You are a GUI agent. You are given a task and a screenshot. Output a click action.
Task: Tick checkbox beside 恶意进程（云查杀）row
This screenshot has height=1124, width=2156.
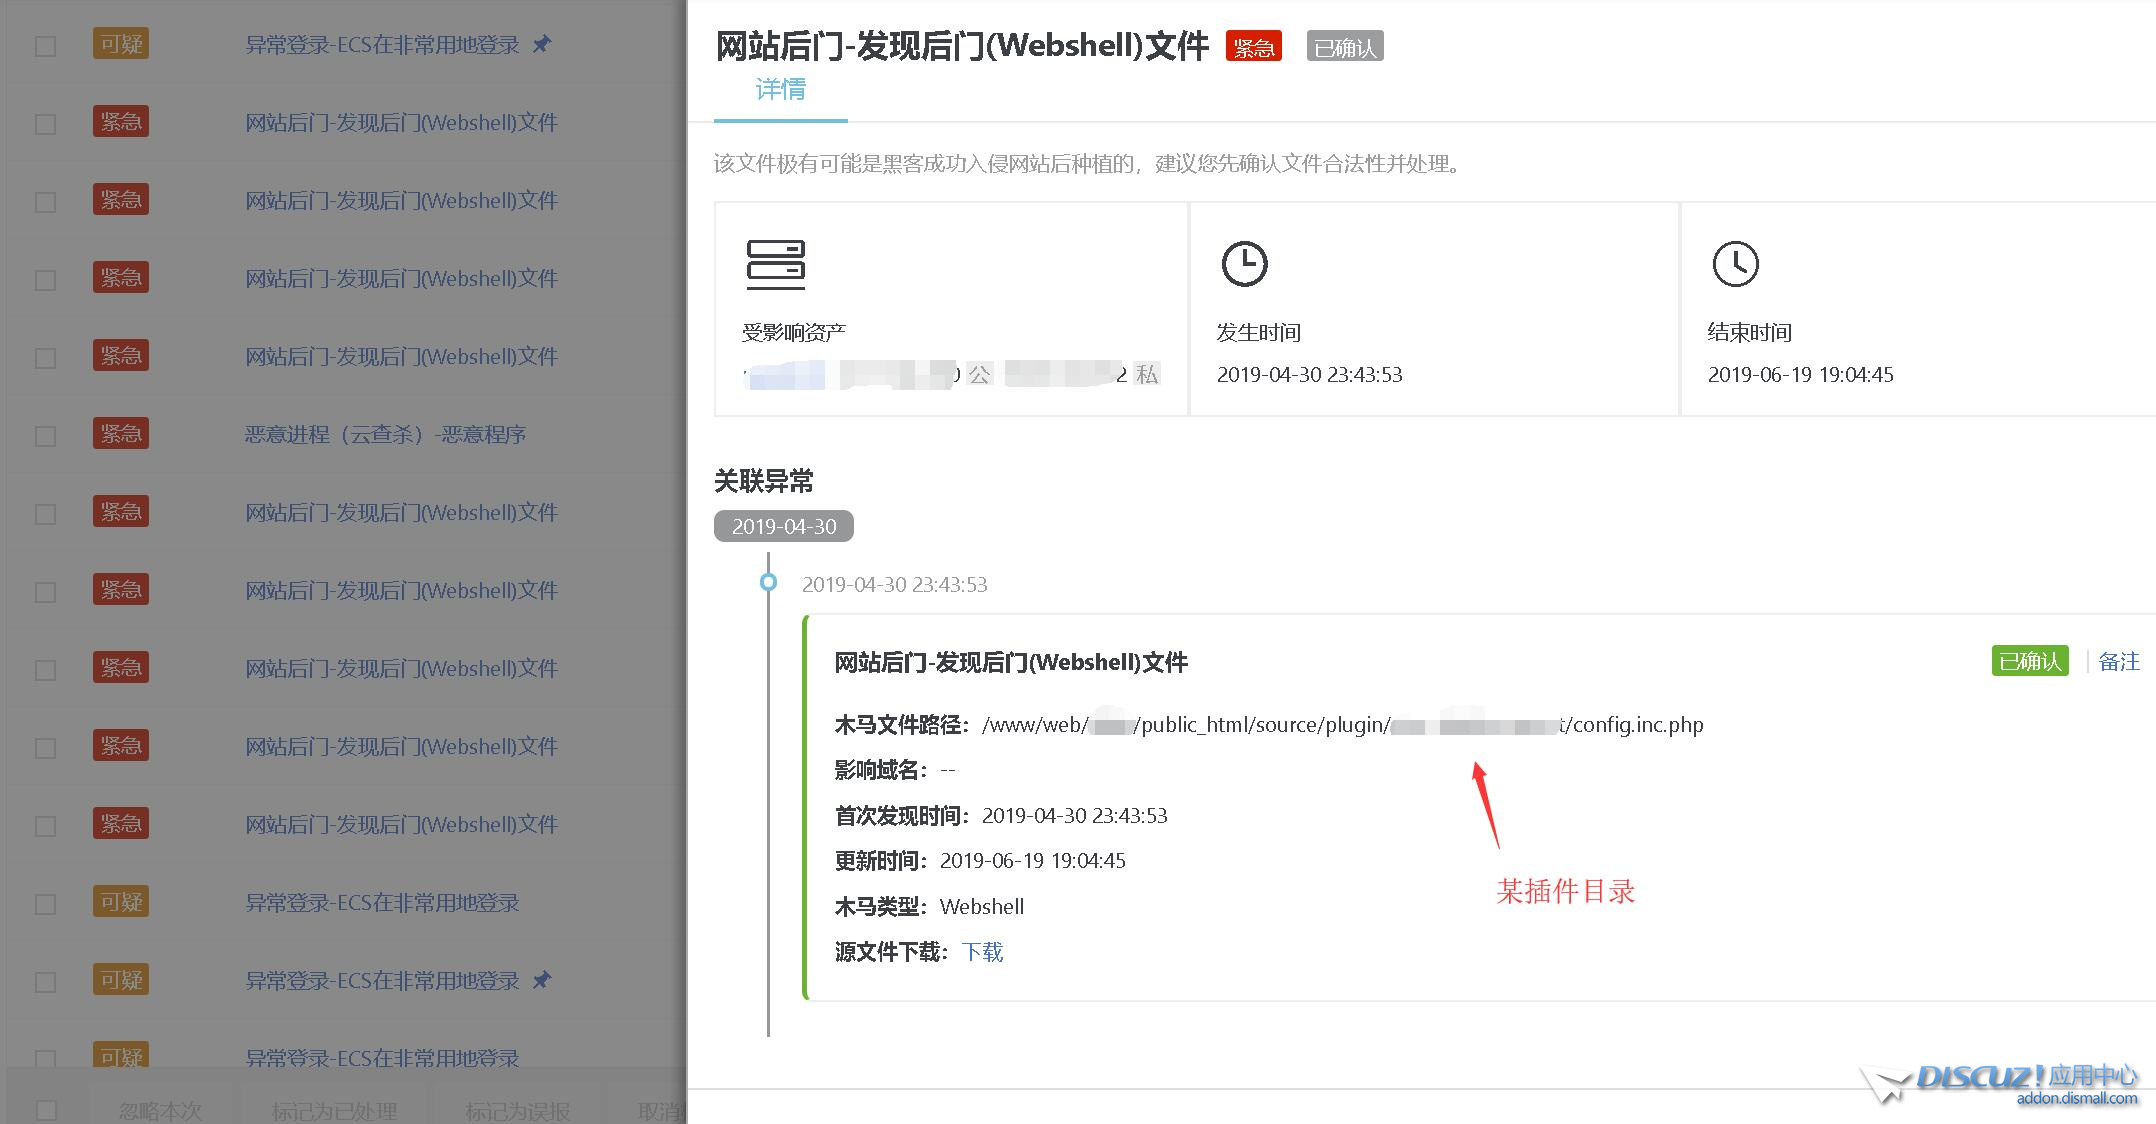click(45, 436)
